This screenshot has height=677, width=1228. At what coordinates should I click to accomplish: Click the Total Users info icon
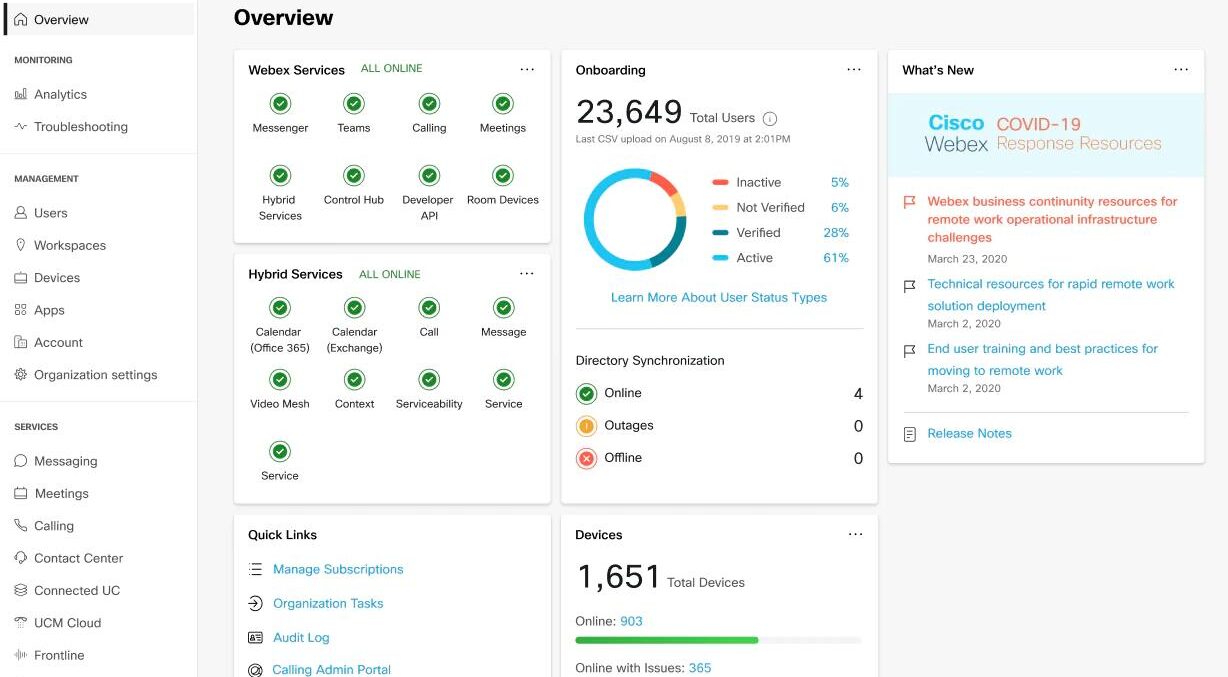770,118
